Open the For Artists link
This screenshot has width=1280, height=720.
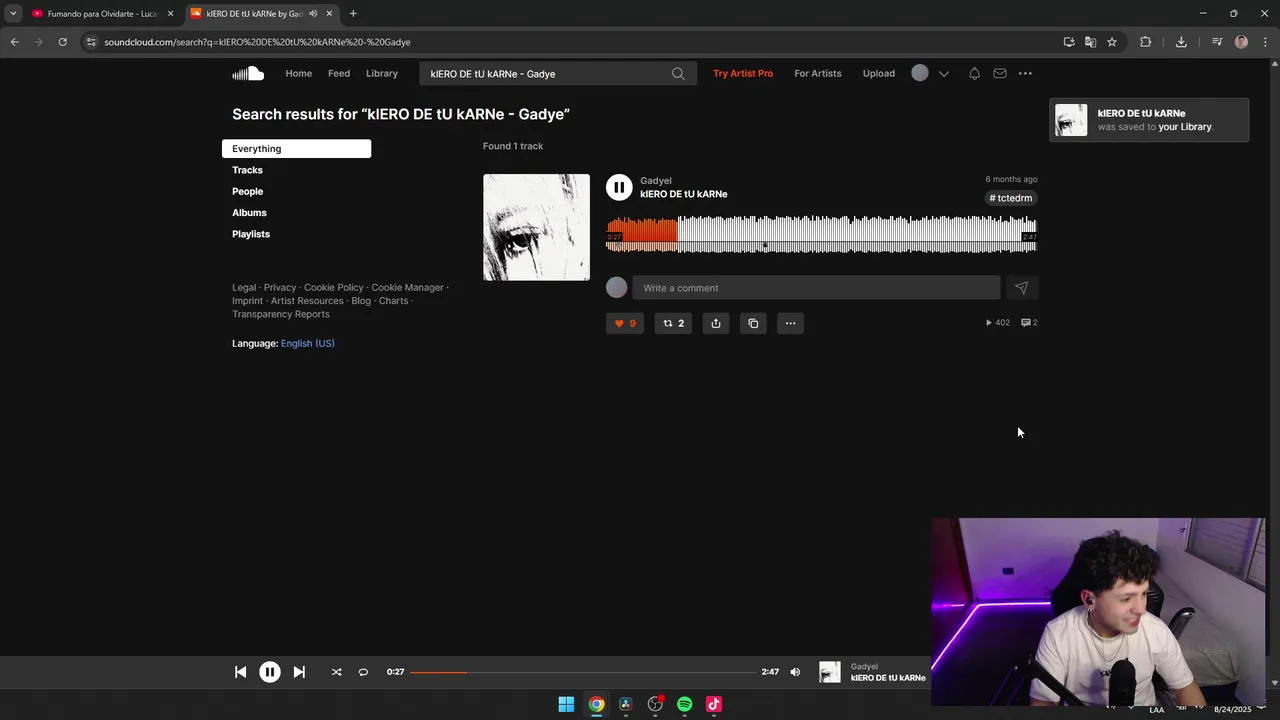click(818, 73)
